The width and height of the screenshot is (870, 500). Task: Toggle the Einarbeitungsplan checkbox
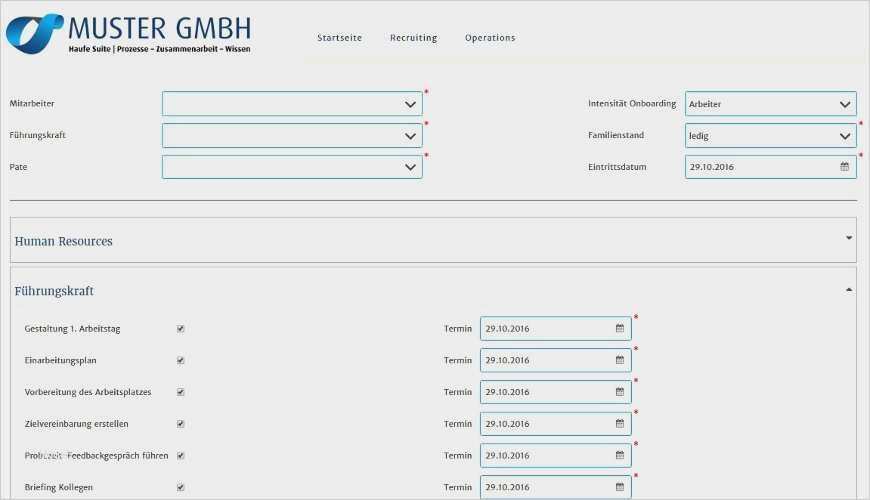pos(180,360)
